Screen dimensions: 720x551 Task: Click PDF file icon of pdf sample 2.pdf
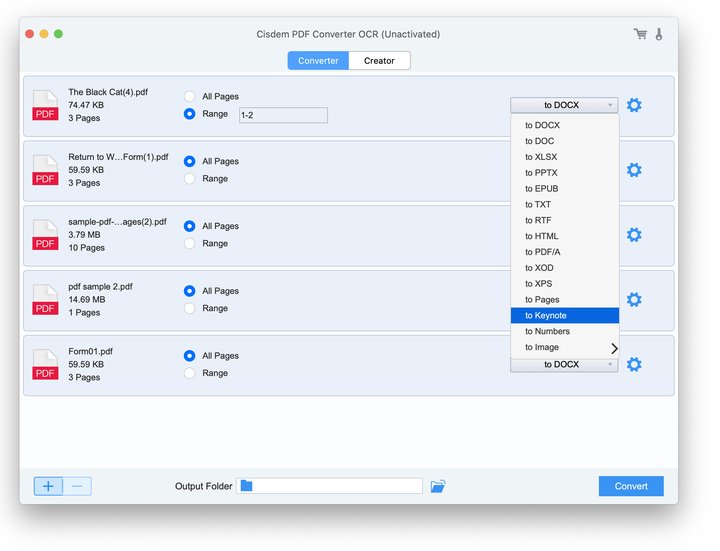click(45, 299)
